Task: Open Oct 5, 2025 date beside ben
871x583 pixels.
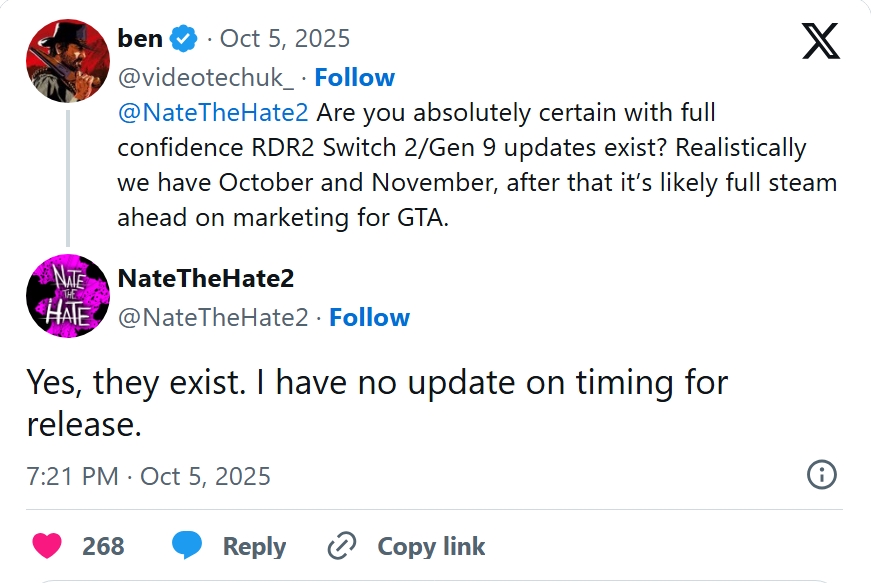Action: coord(284,39)
